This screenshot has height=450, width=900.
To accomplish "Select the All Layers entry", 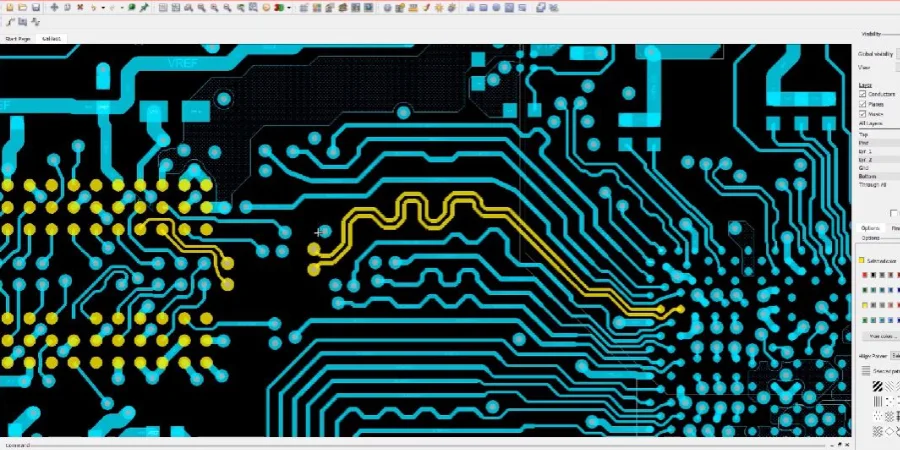I will click(x=871, y=123).
